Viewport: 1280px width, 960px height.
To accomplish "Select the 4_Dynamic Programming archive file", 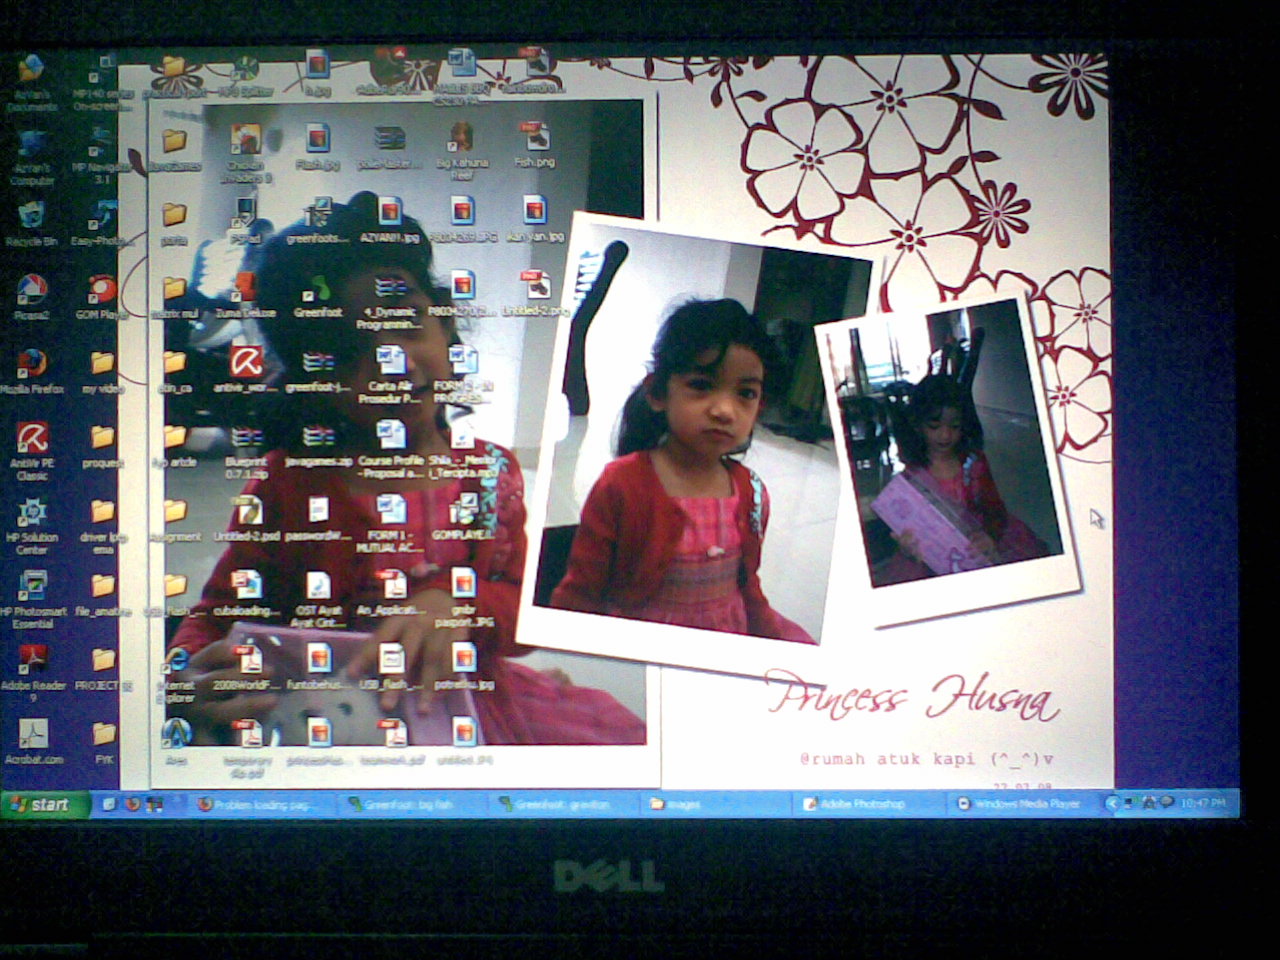I will pyautogui.click(x=389, y=302).
